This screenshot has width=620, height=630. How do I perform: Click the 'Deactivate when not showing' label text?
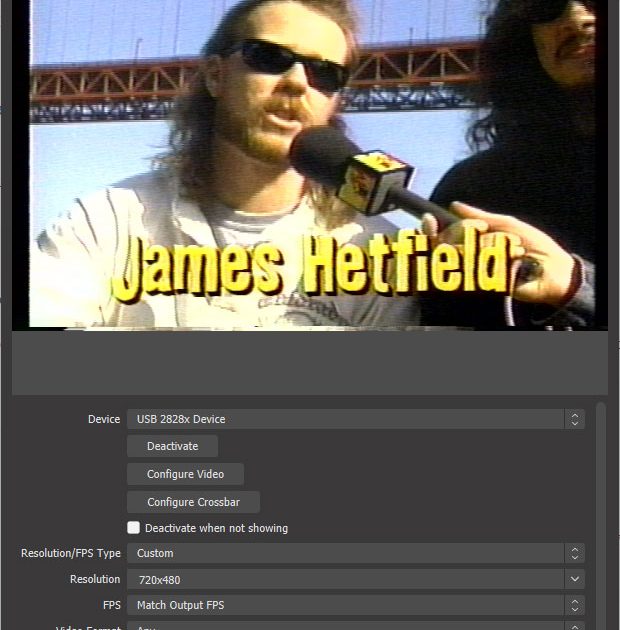[216, 528]
